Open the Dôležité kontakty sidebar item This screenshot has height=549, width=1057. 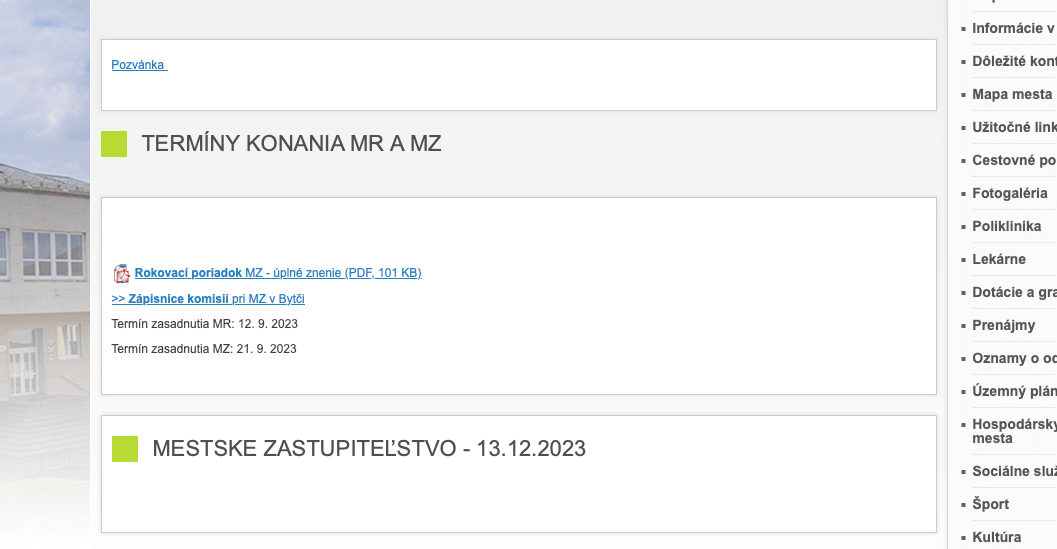pos(1013,61)
